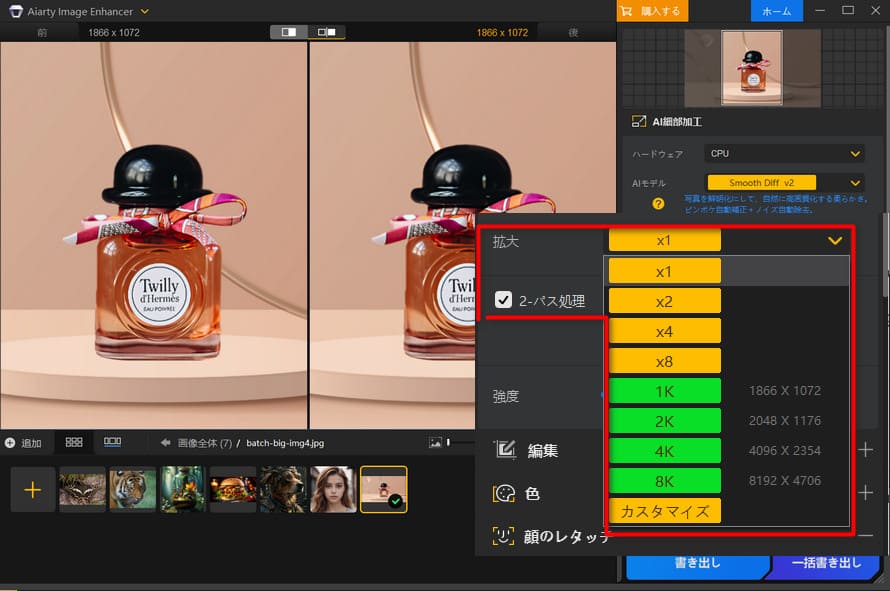The height and width of the screenshot is (591, 890).
Task: Choose the 8K resolution option
Action: pyautogui.click(x=664, y=481)
